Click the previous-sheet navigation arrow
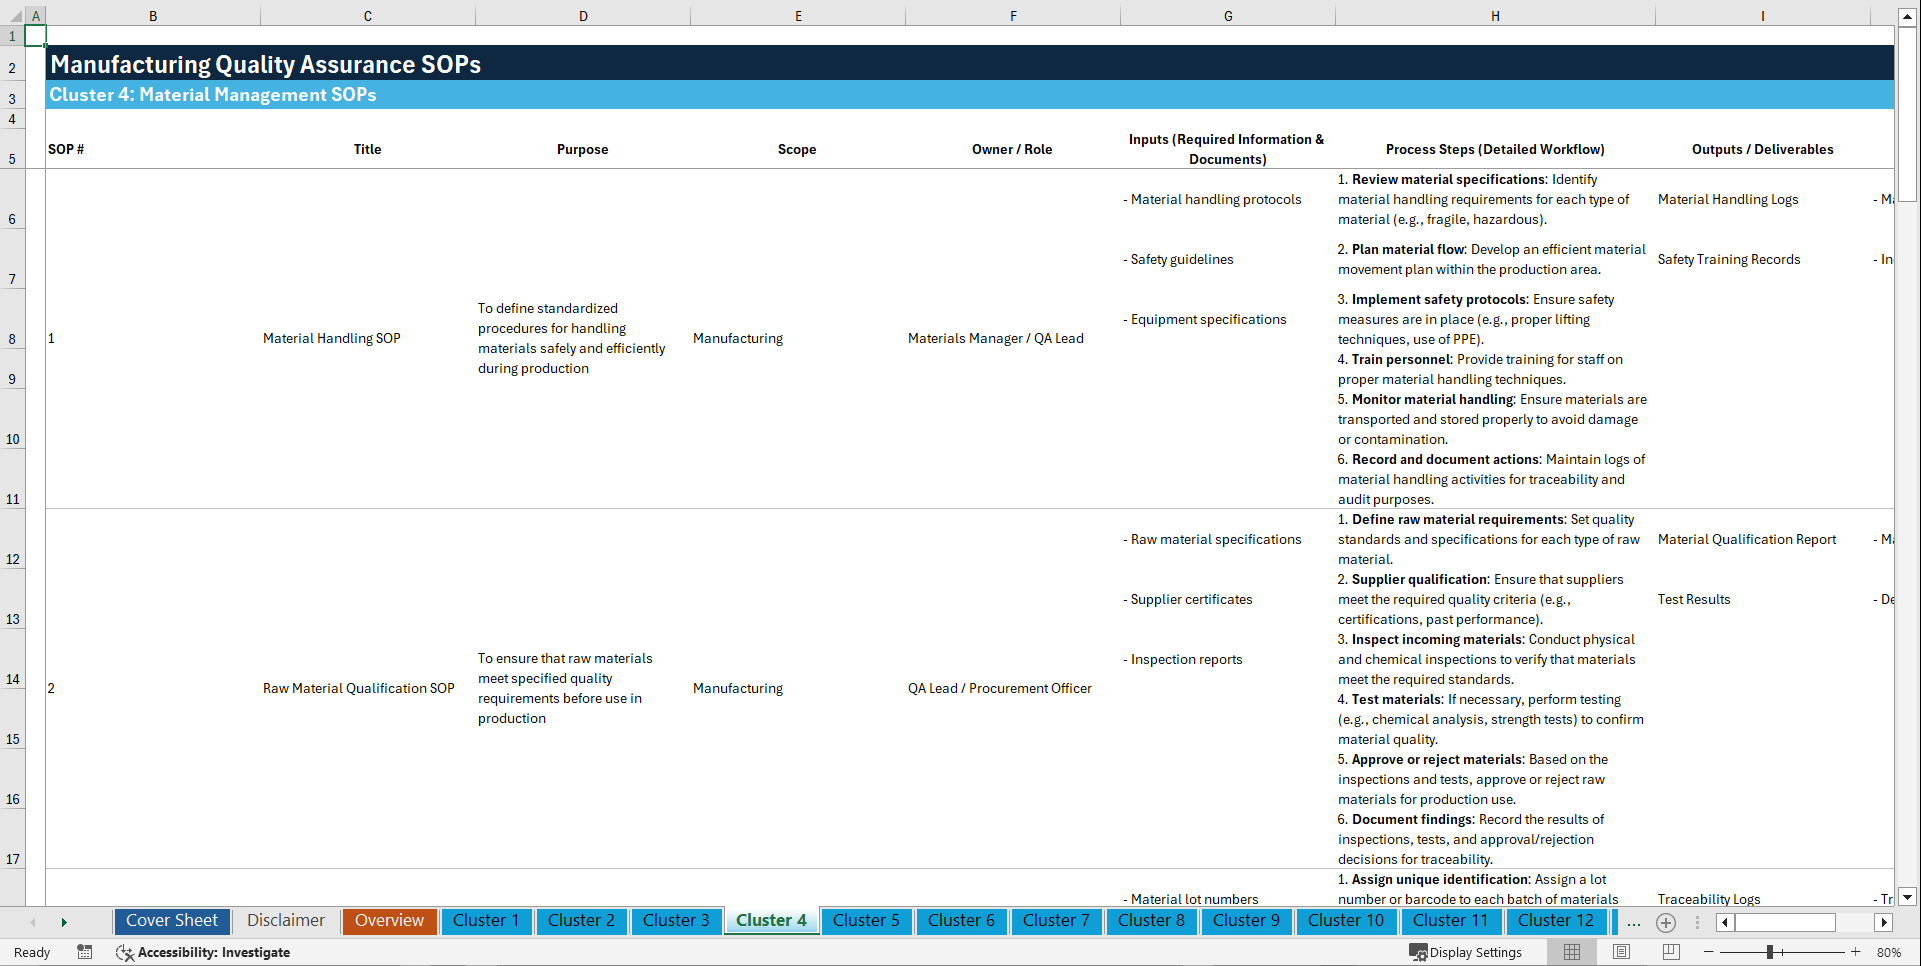The image size is (1921, 966). pos(34,922)
